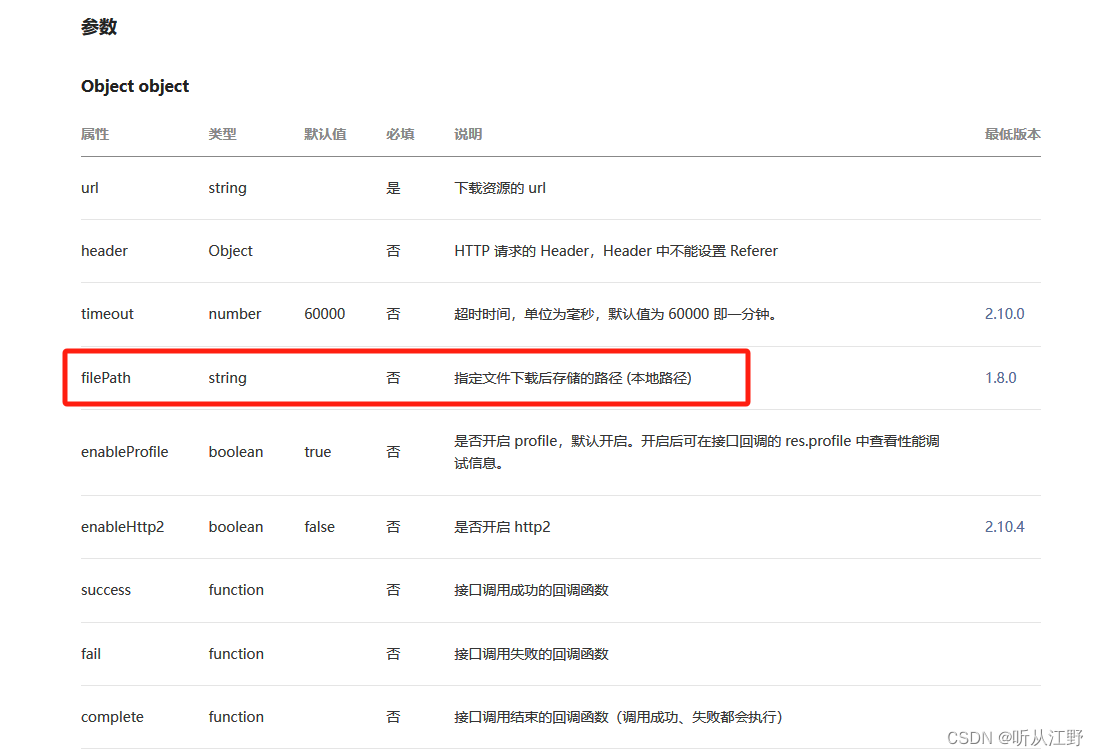
Task: Select the Object object subheading
Action: coord(135,86)
